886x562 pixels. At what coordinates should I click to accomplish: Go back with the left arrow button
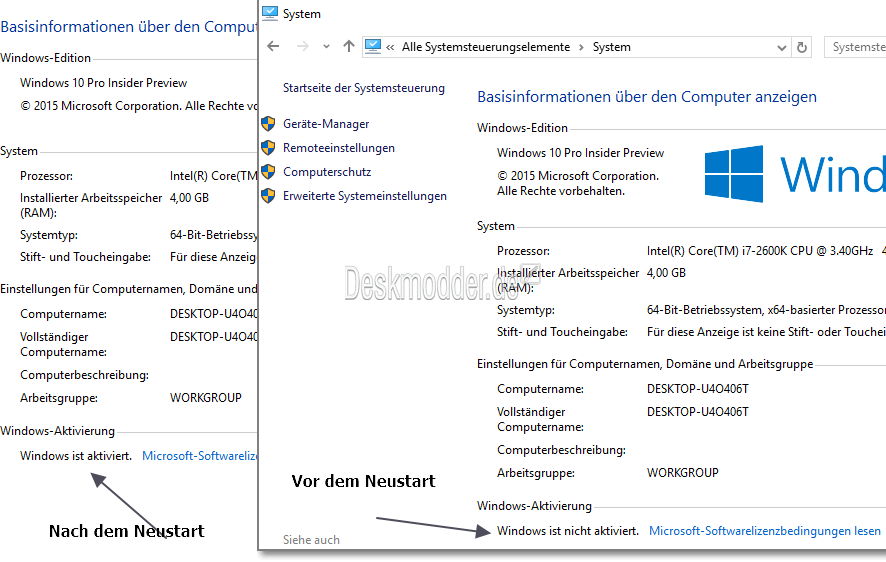point(273,46)
